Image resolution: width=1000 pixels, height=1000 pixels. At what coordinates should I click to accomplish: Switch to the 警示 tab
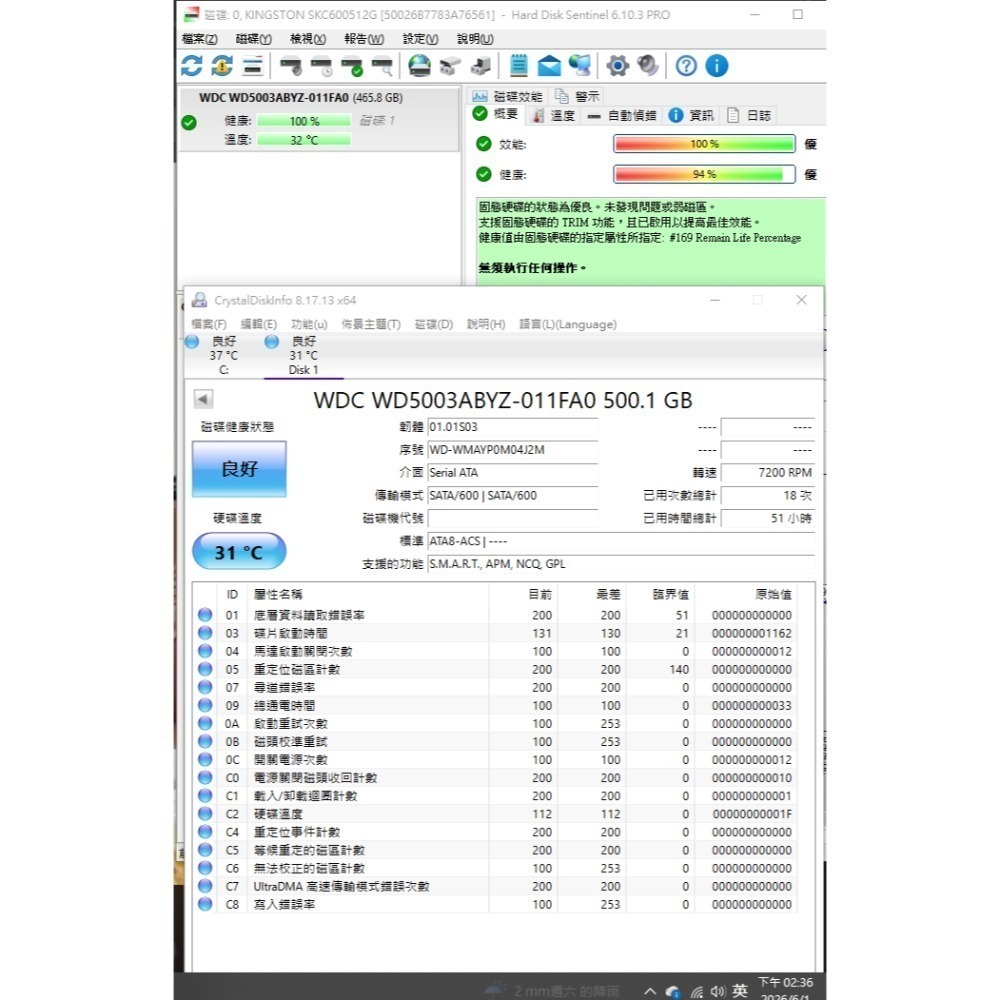click(577, 96)
